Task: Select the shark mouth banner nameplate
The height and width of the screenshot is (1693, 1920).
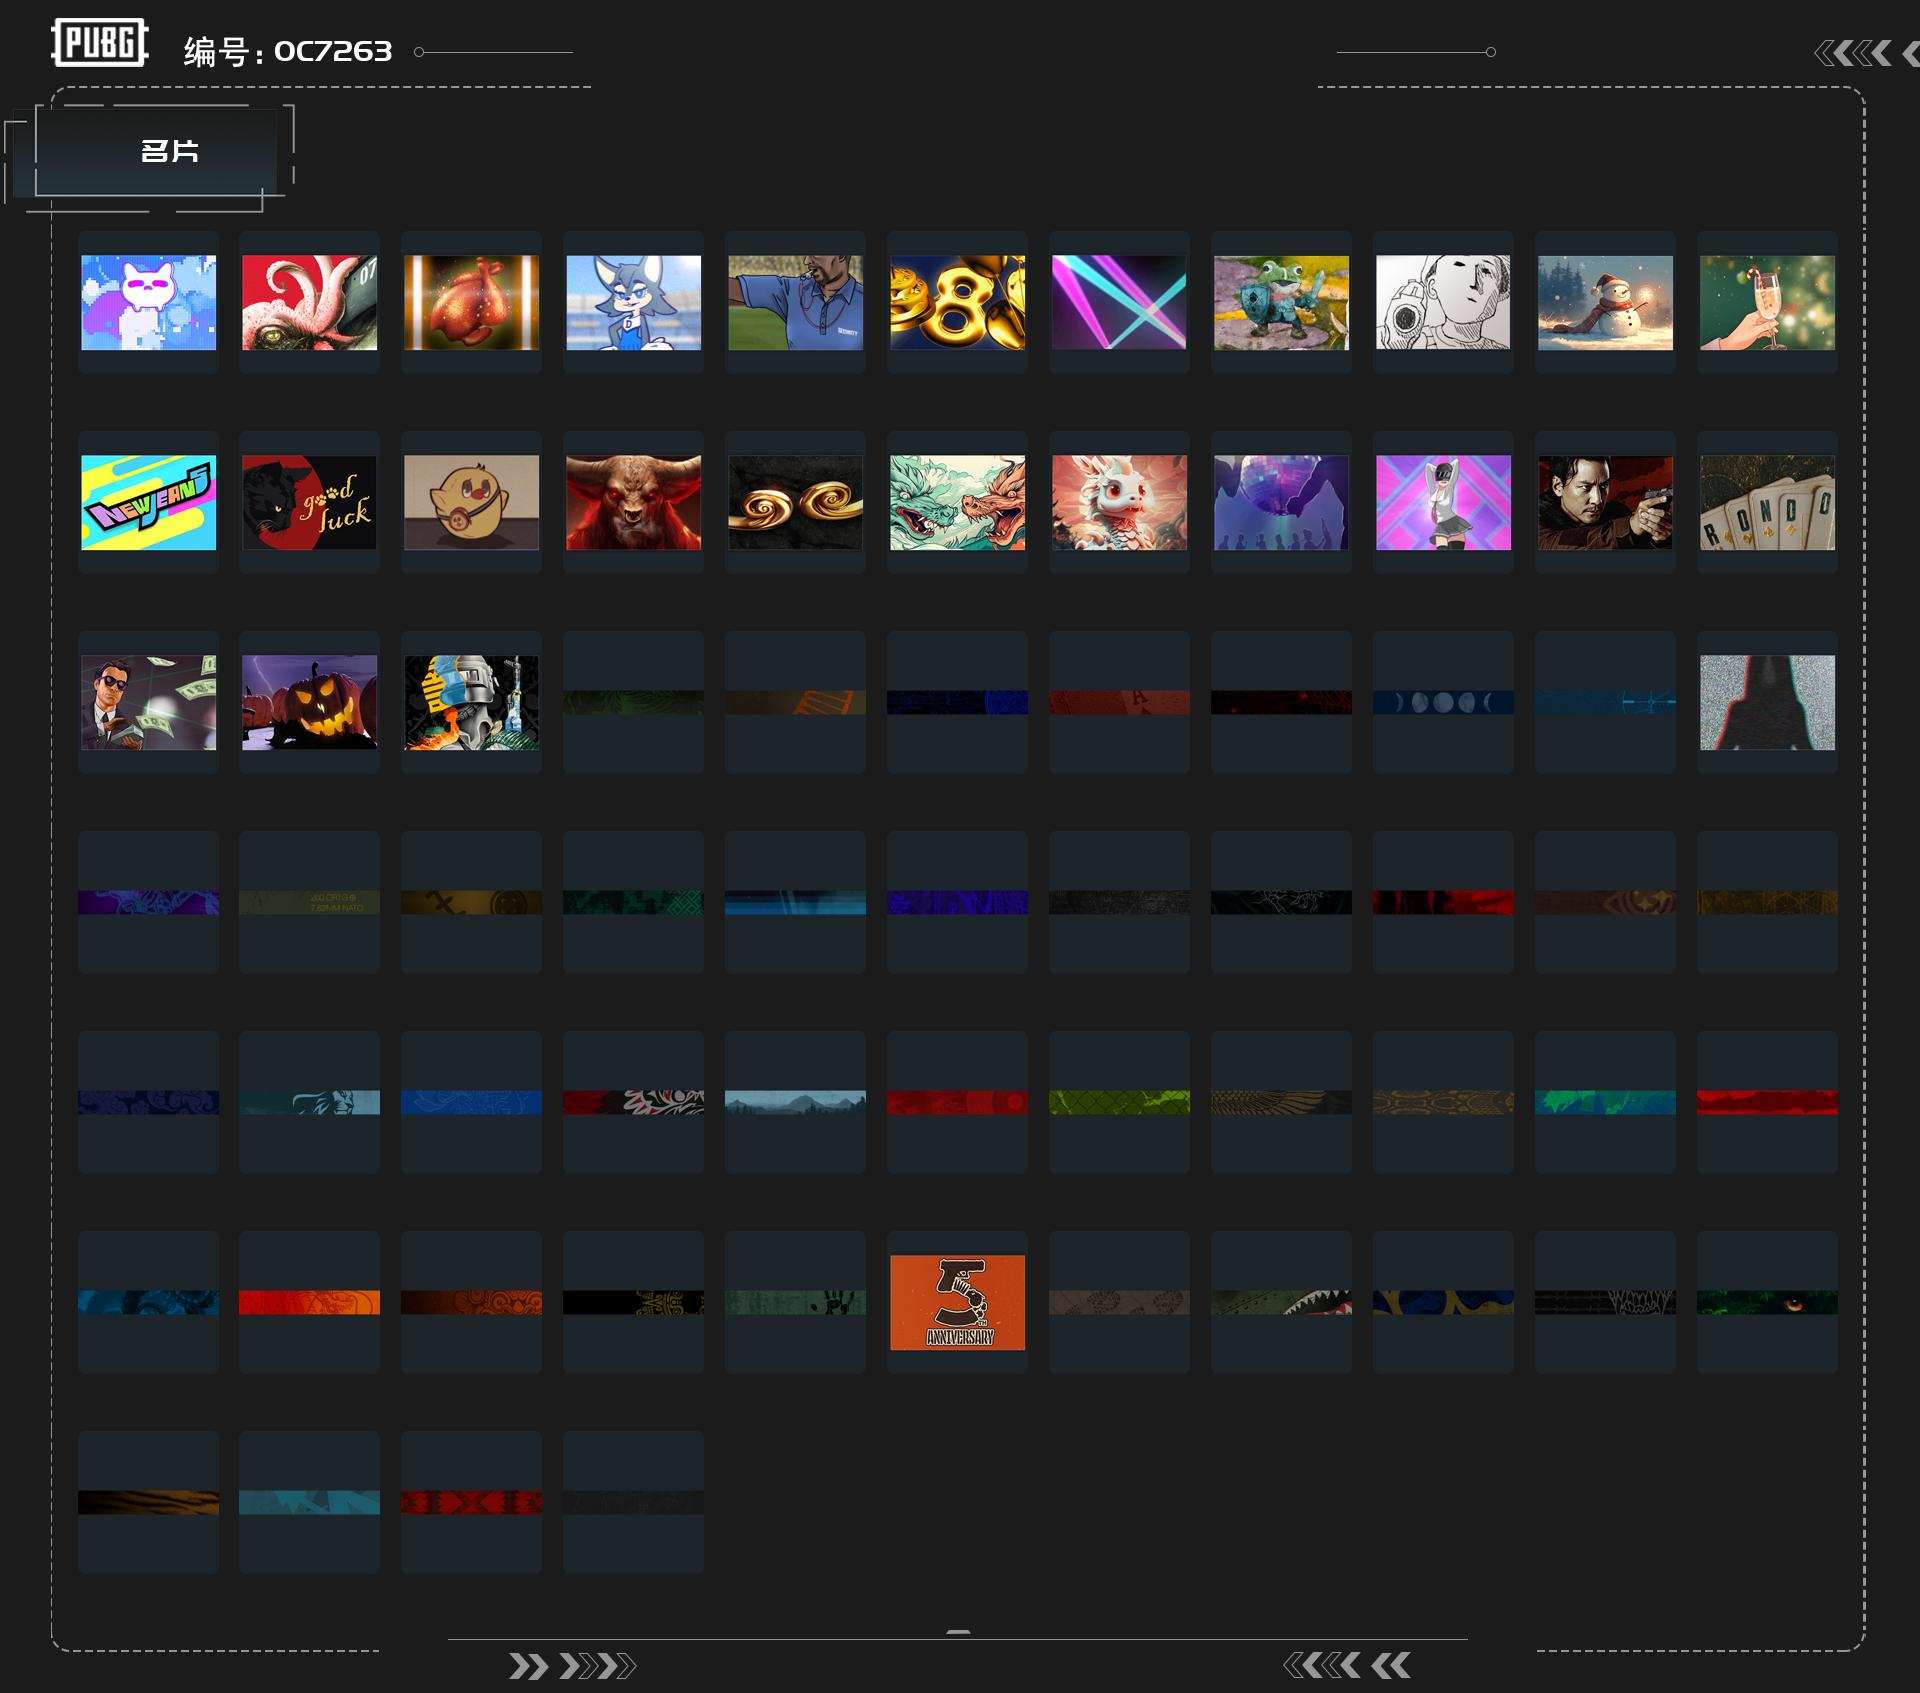Action: [x=1281, y=1302]
